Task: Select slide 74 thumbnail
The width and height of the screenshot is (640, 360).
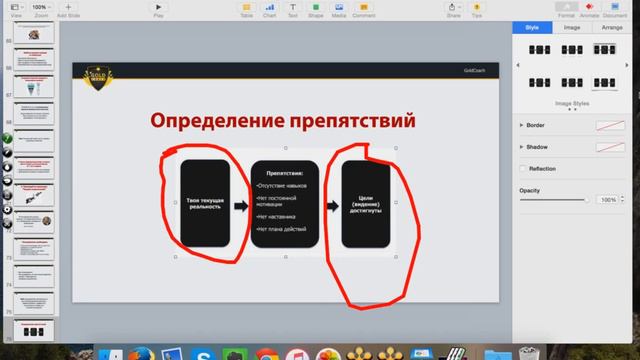Action: point(34,276)
